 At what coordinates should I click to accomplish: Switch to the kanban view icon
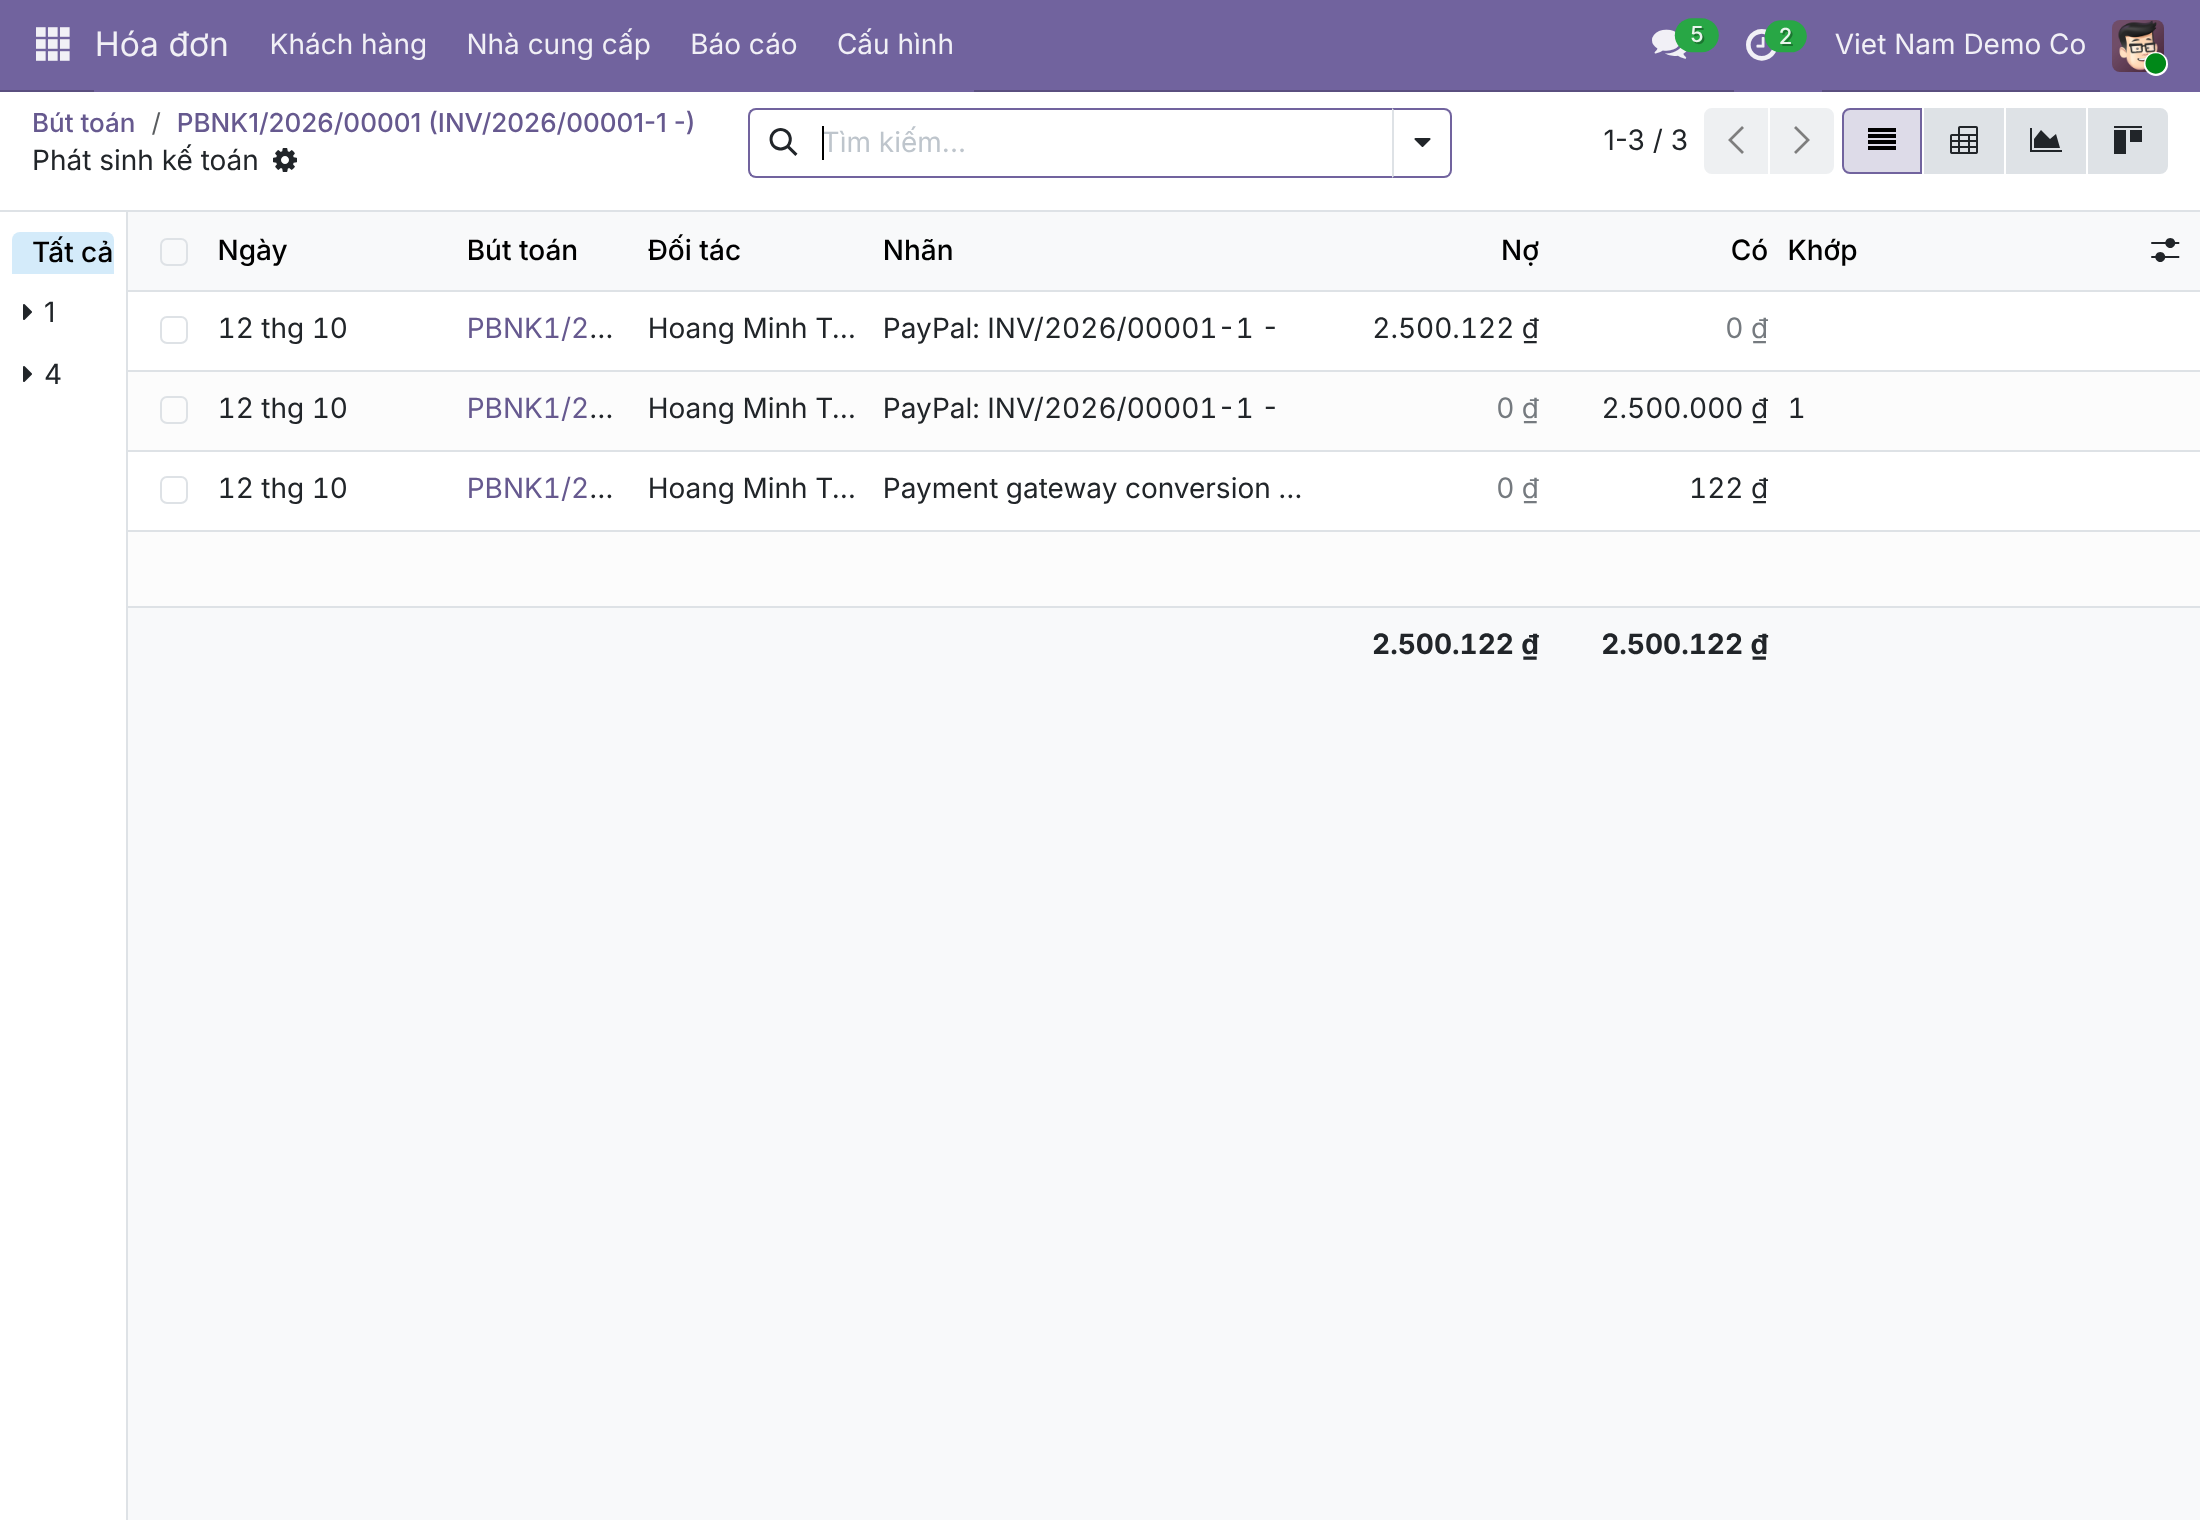click(x=2127, y=141)
